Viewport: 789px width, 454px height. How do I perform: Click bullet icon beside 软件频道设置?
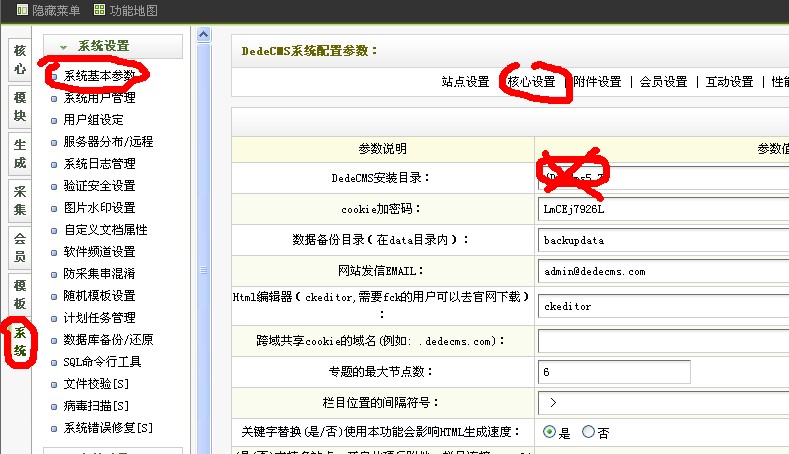click(x=54, y=253)
